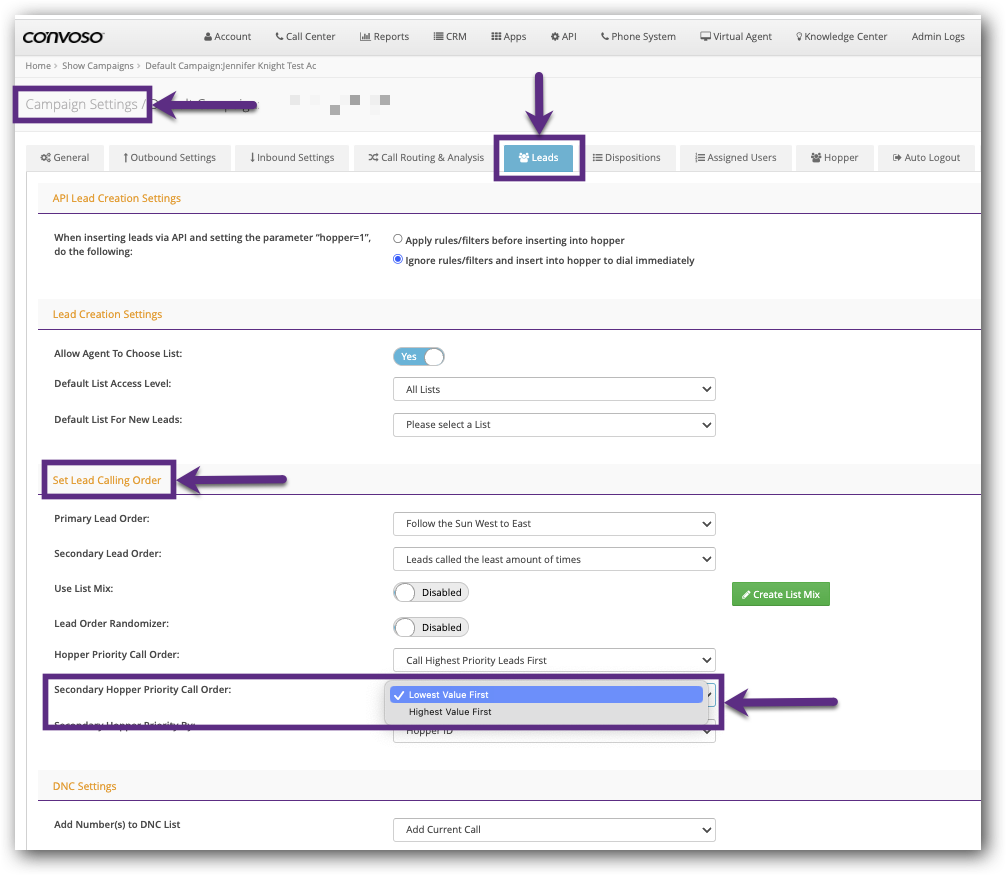
Task: Click the down arrow icon on Inbound Settings
Action: tap(252, 158)
